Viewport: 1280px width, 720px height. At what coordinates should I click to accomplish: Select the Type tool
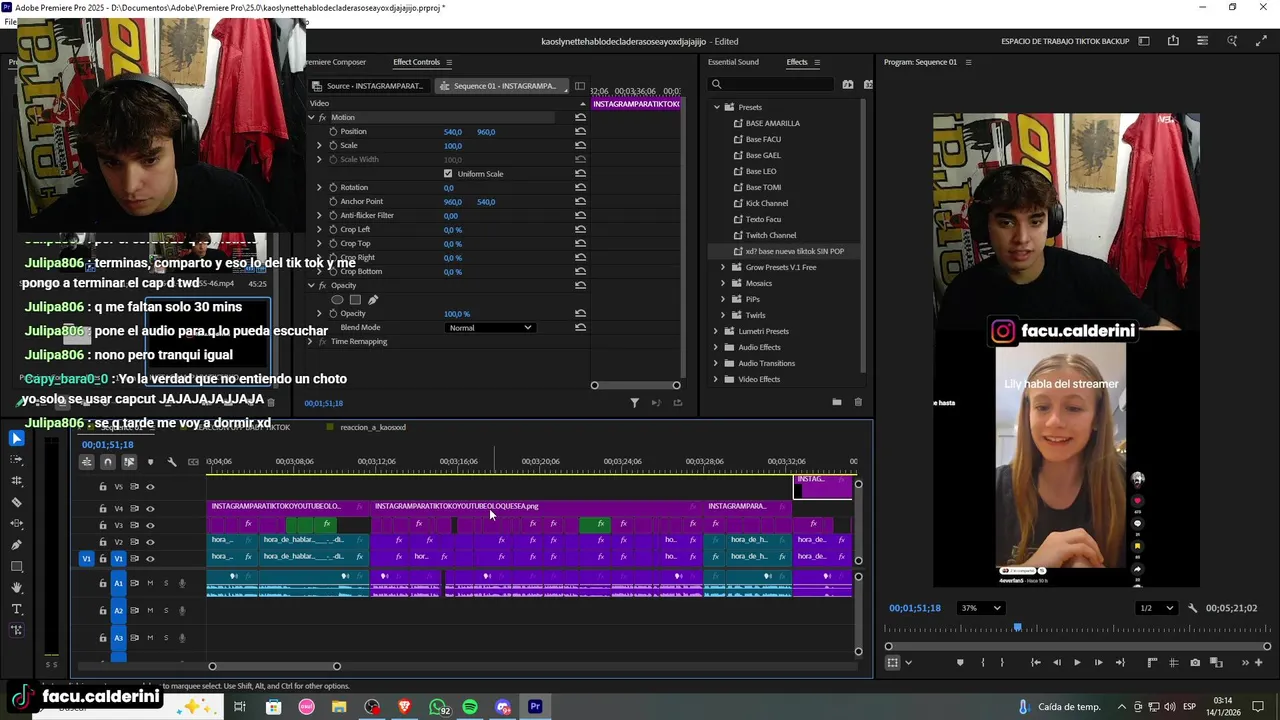click(x=16, y=609)
